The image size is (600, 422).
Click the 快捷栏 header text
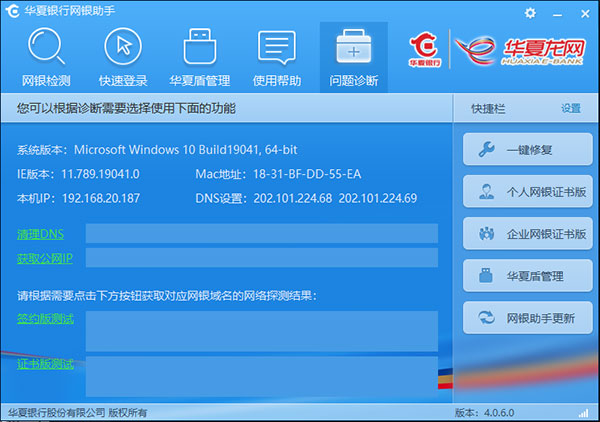[x=488, y=109]
